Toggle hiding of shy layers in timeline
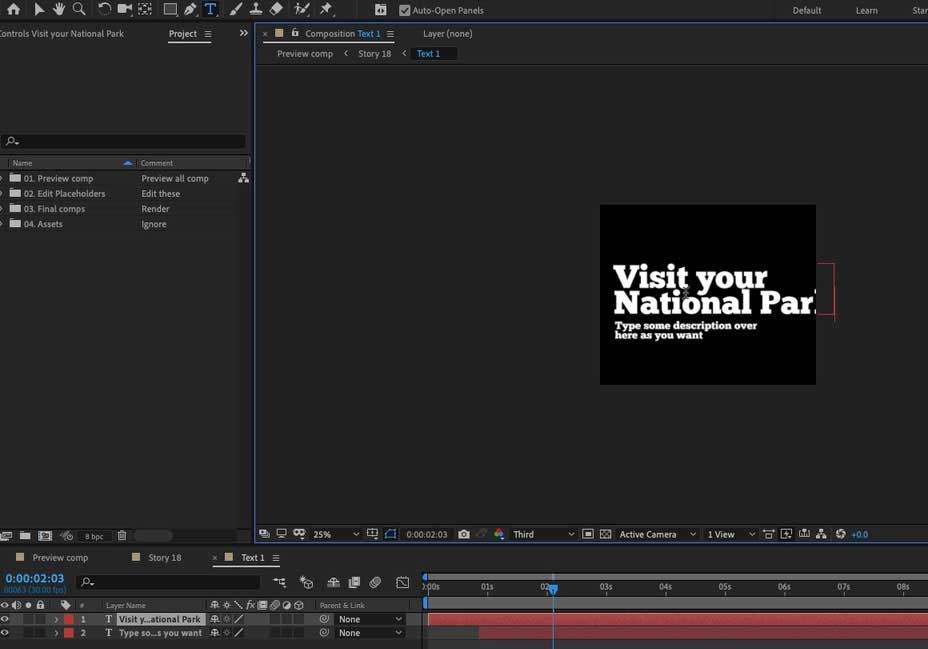The width and height of the screenshot is (928, 649). pos(333,582)
